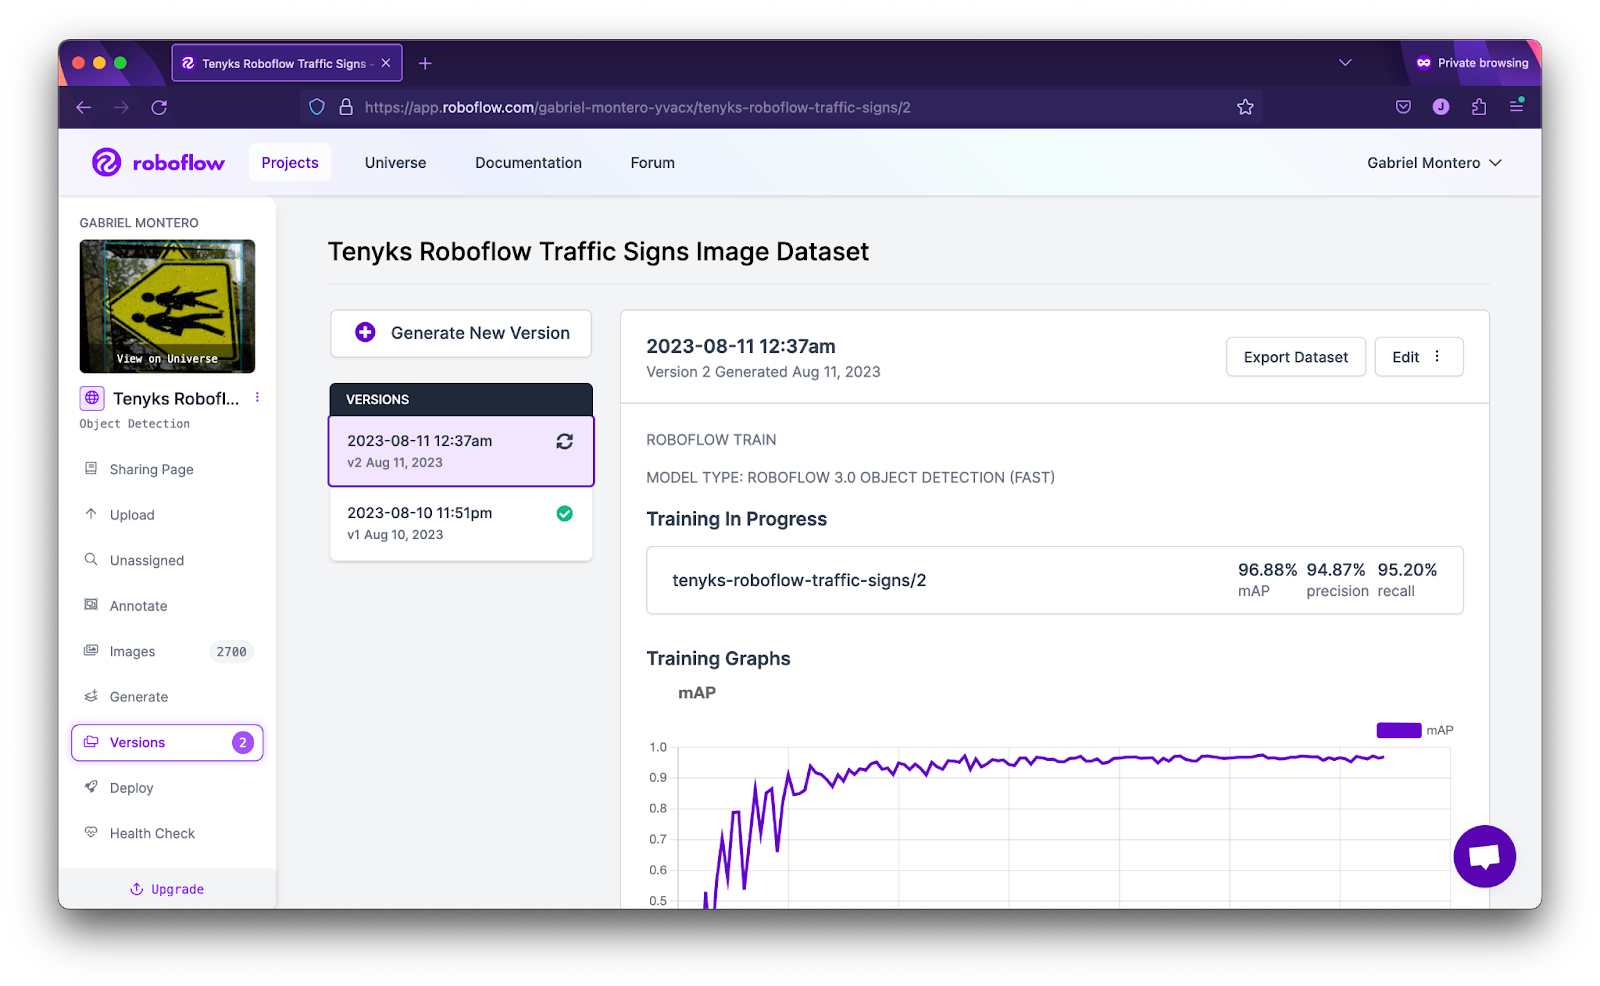Select the Upload icon in the sidebar

[x=91, y=514]
